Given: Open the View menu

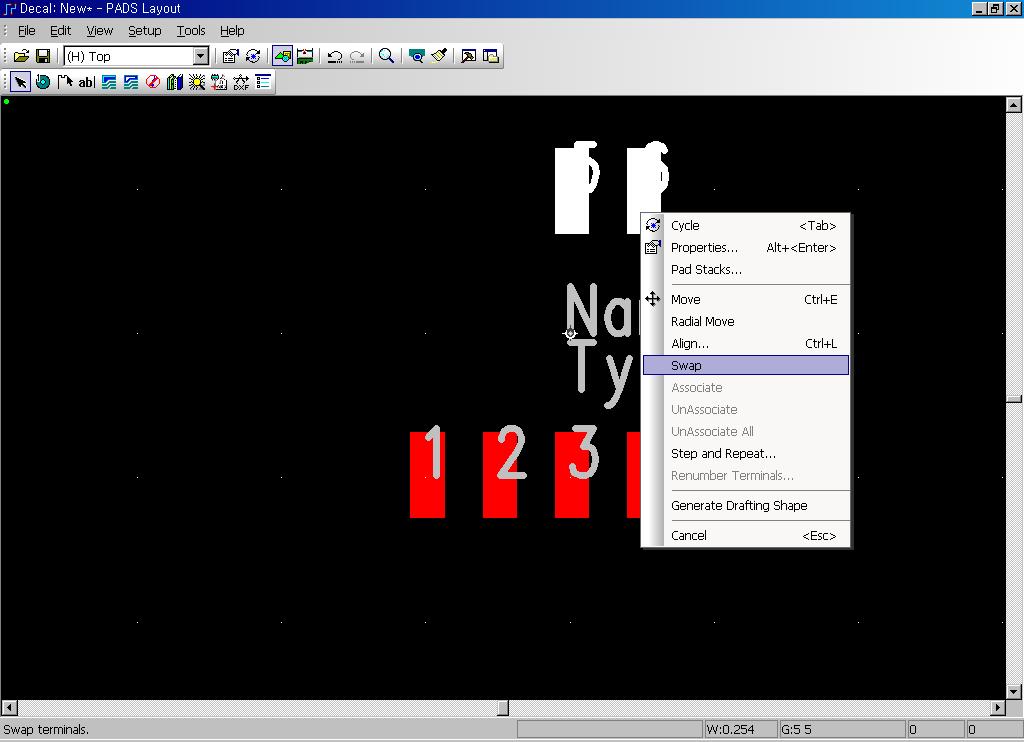Looking at the screenshot, I should (x=100, y=31).
